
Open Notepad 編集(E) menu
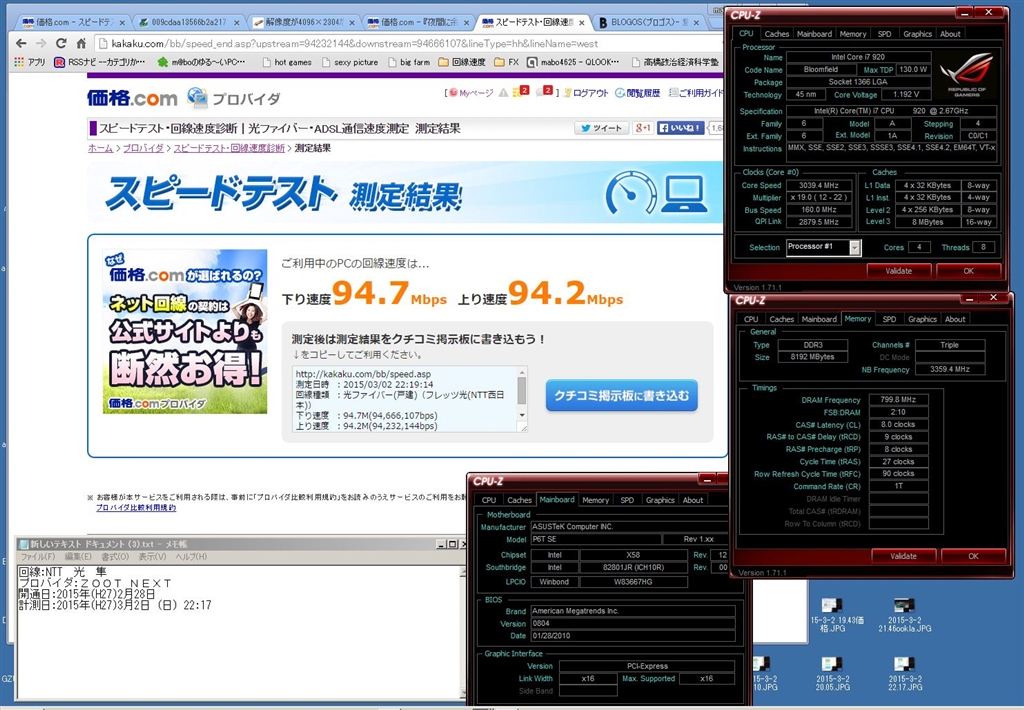coord(78,557)
